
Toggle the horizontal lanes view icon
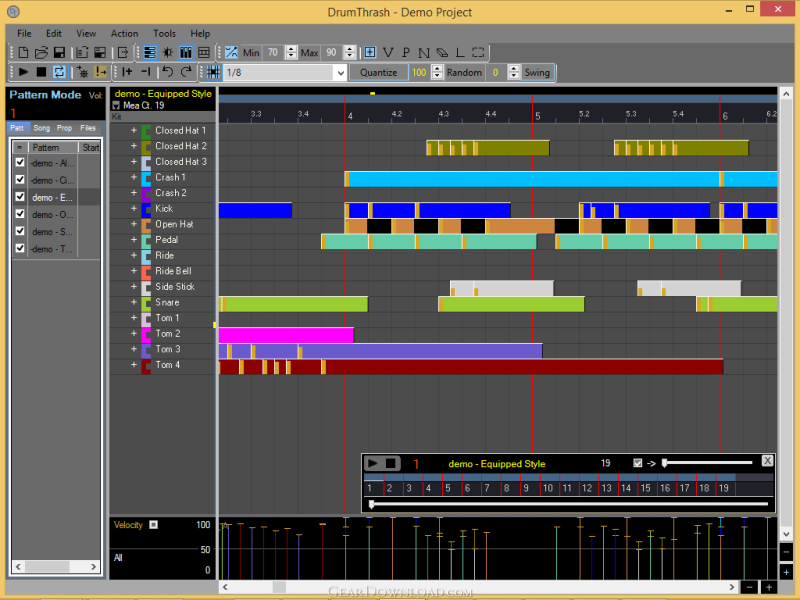(x=149, y=53)
